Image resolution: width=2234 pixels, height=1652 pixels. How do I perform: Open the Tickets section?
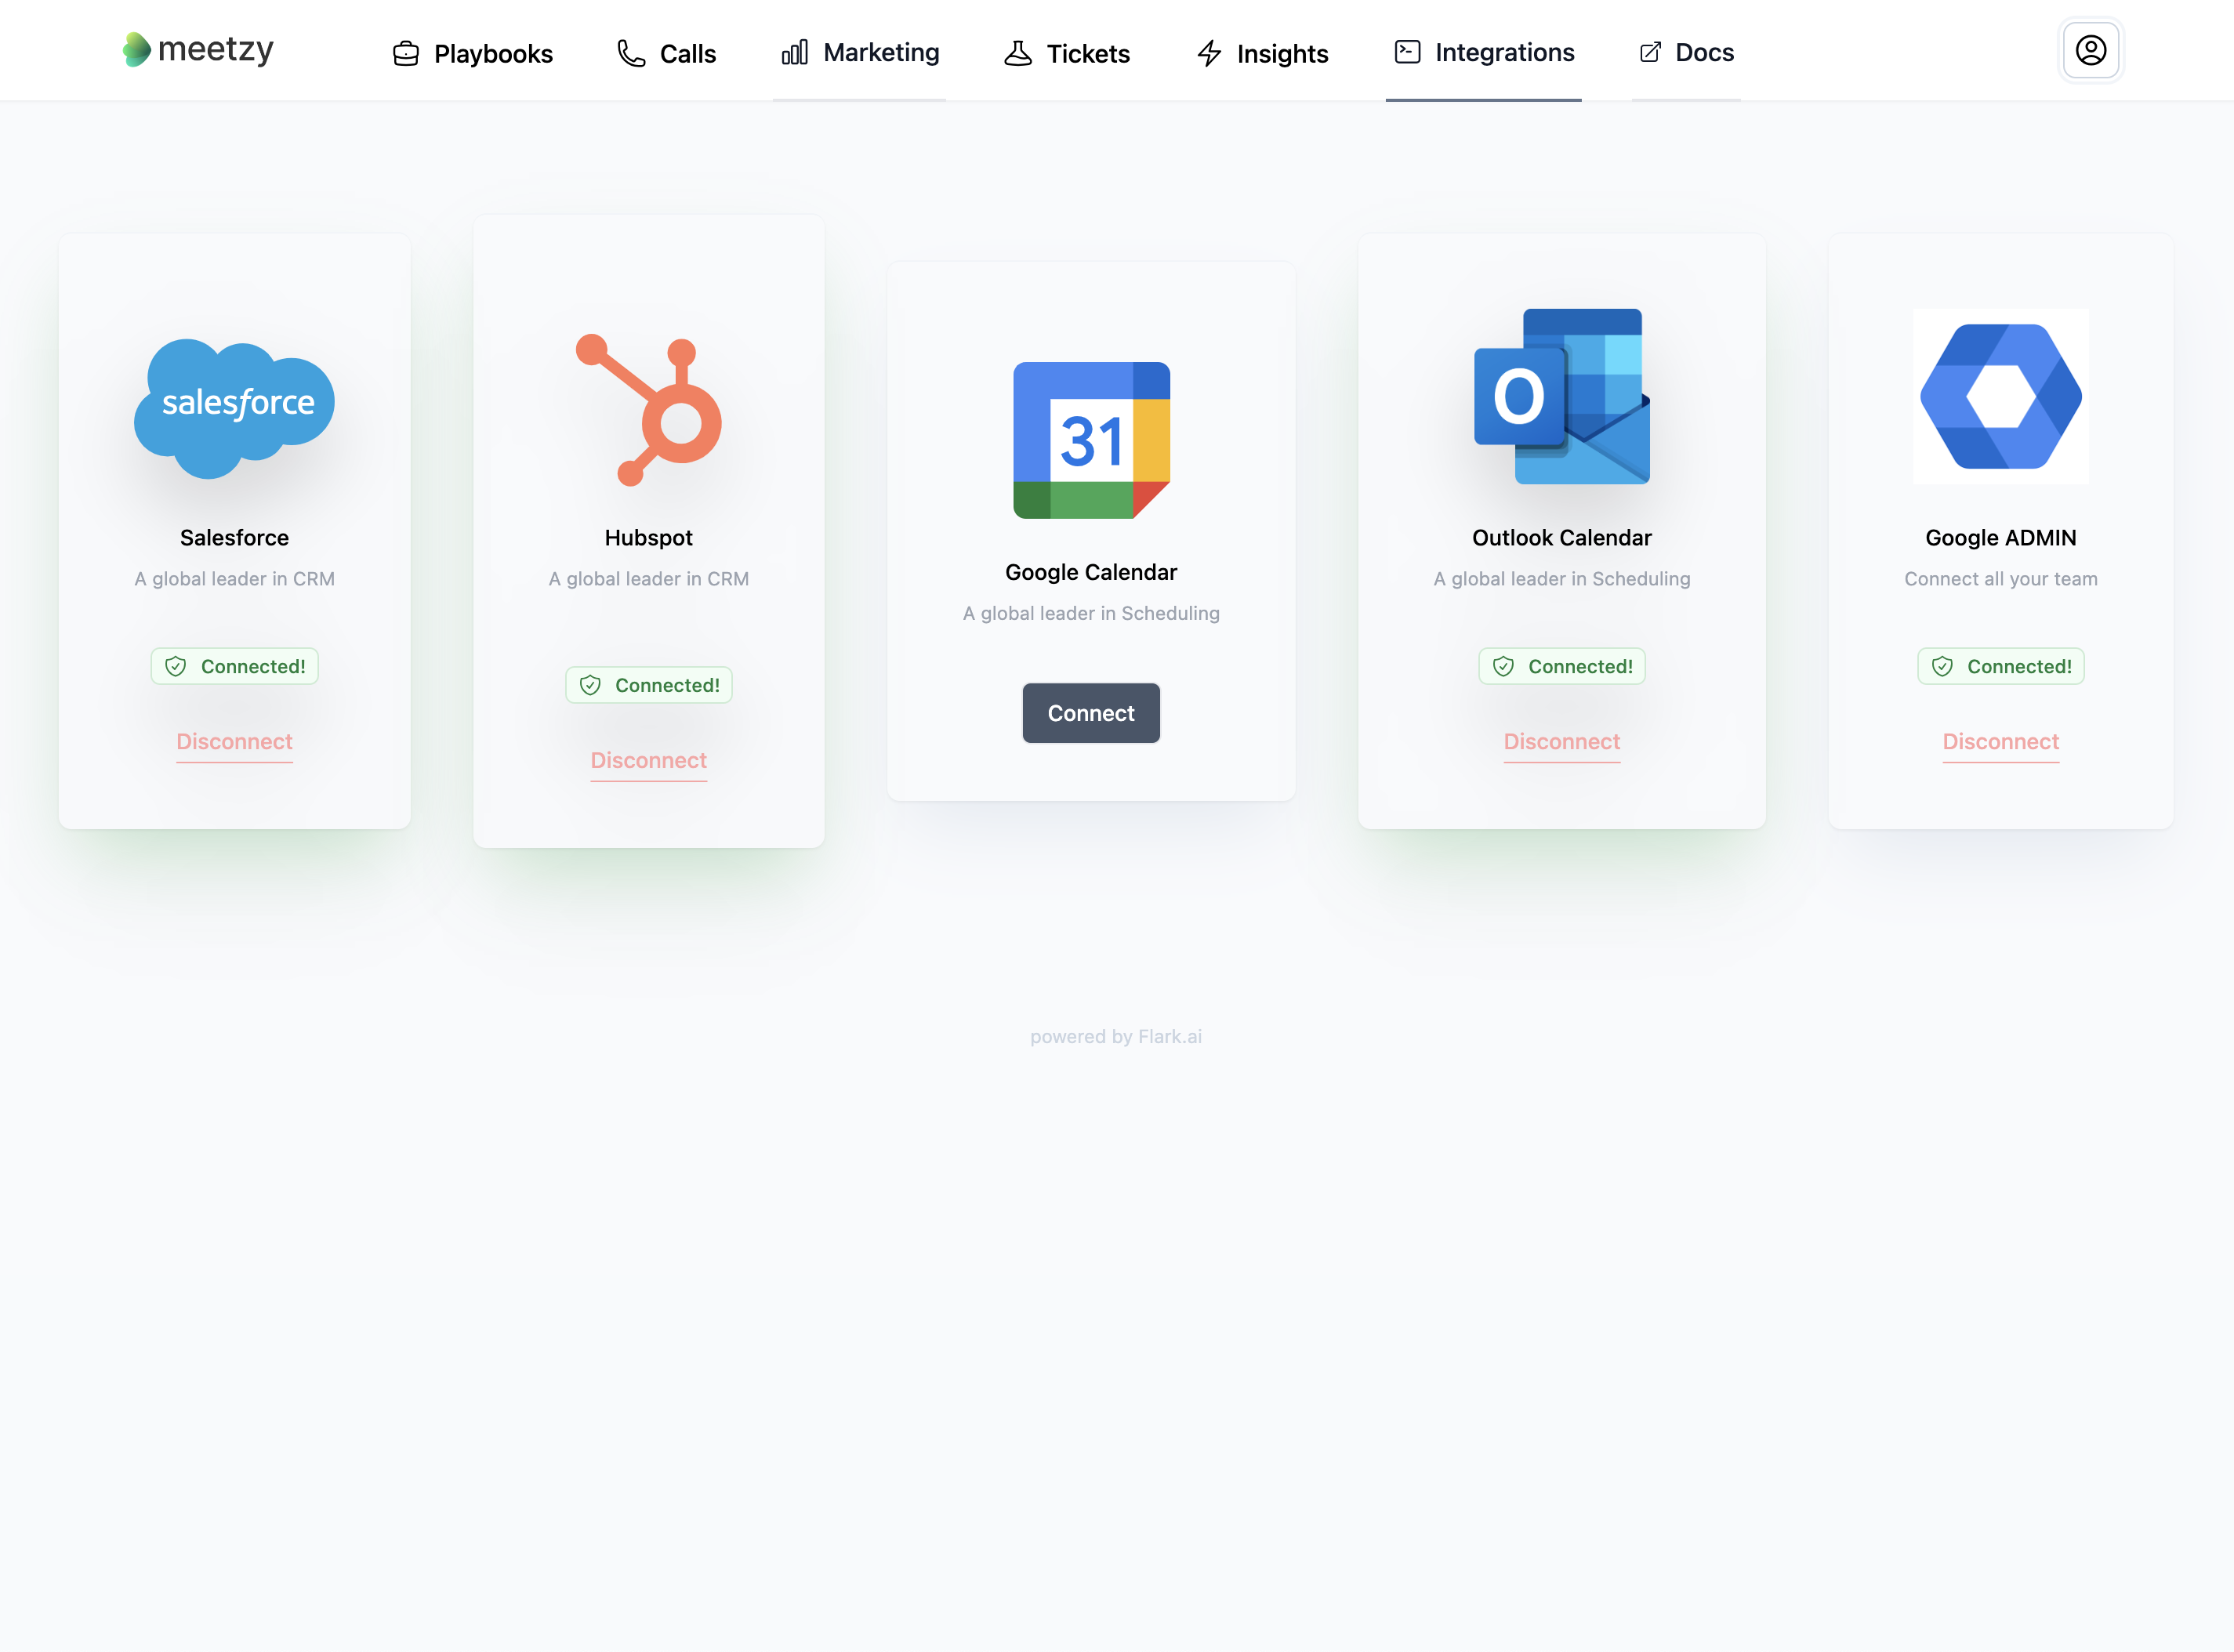click(1068, 50)
